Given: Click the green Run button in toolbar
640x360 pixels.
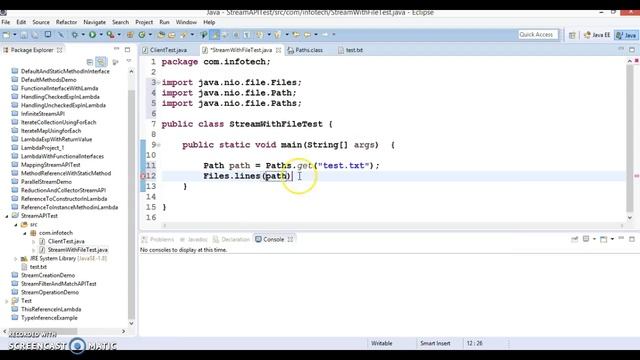Looking at the screenshot, I should coord(93,35).
